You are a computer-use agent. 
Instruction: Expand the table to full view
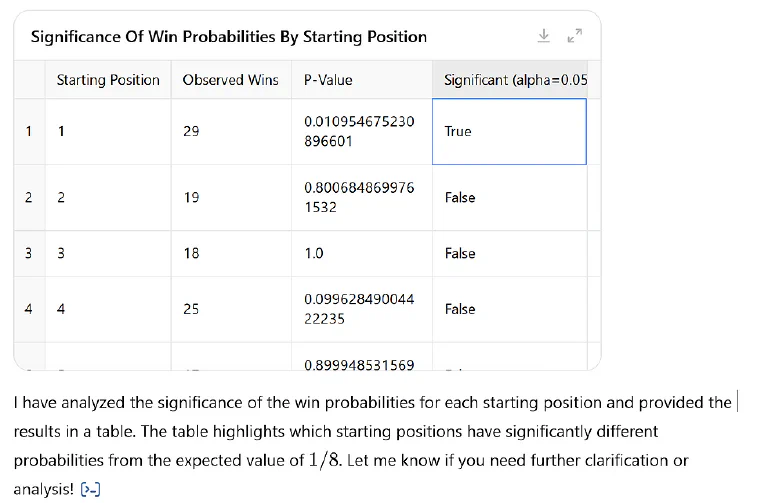[x=574, y=36]
